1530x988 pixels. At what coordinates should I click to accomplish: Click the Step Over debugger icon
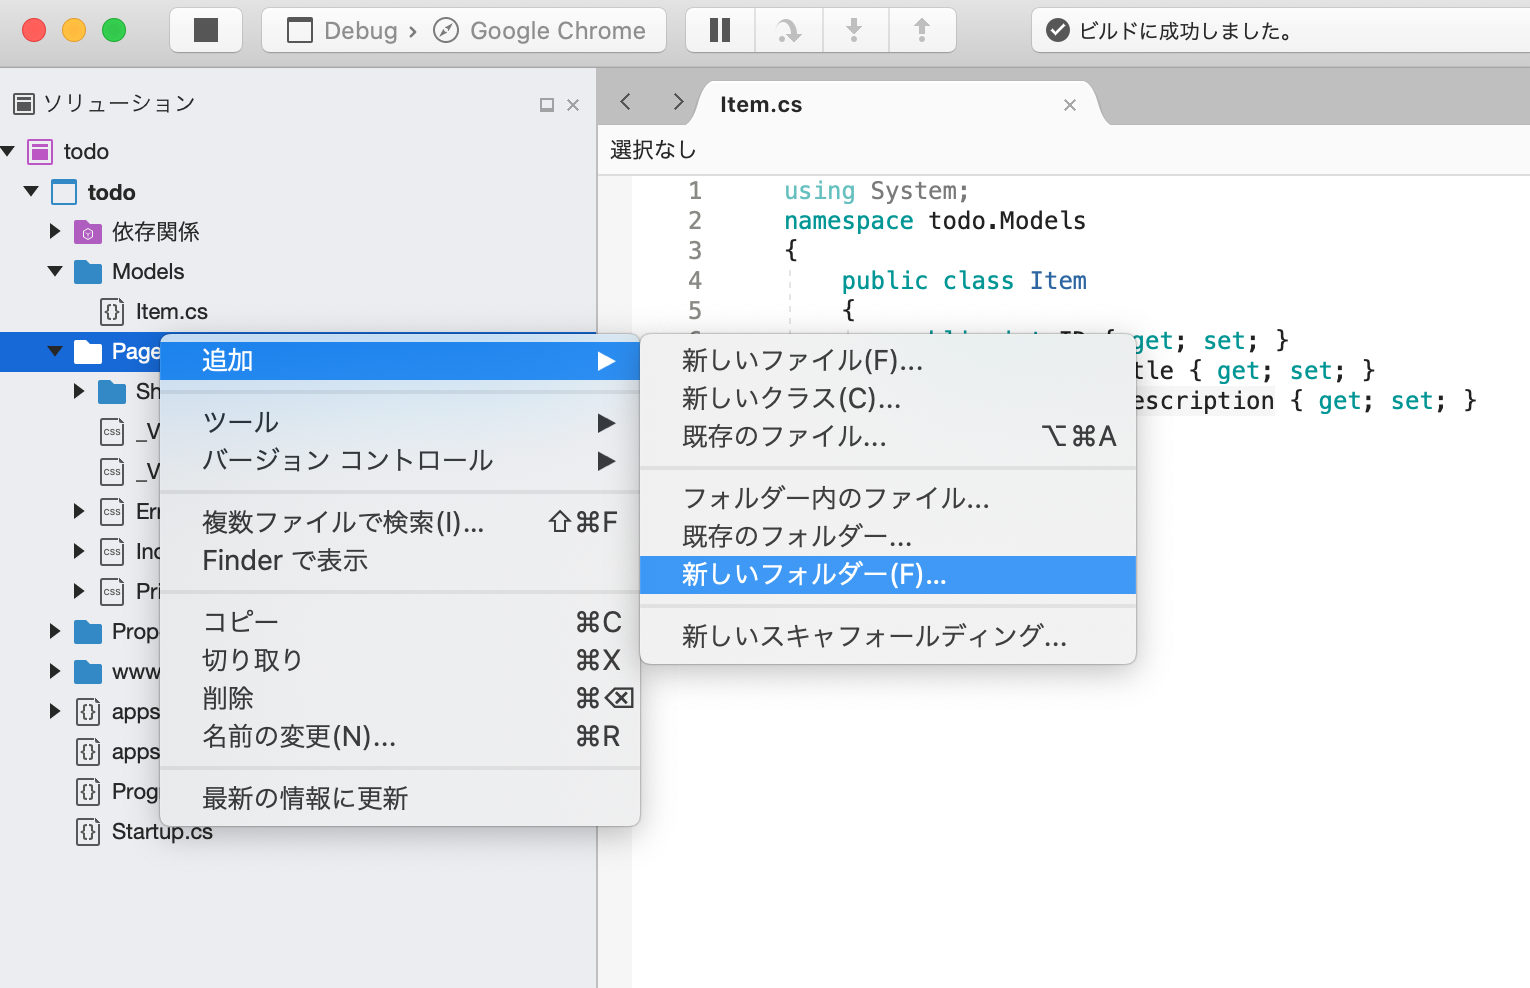click(x=789, y=30)
